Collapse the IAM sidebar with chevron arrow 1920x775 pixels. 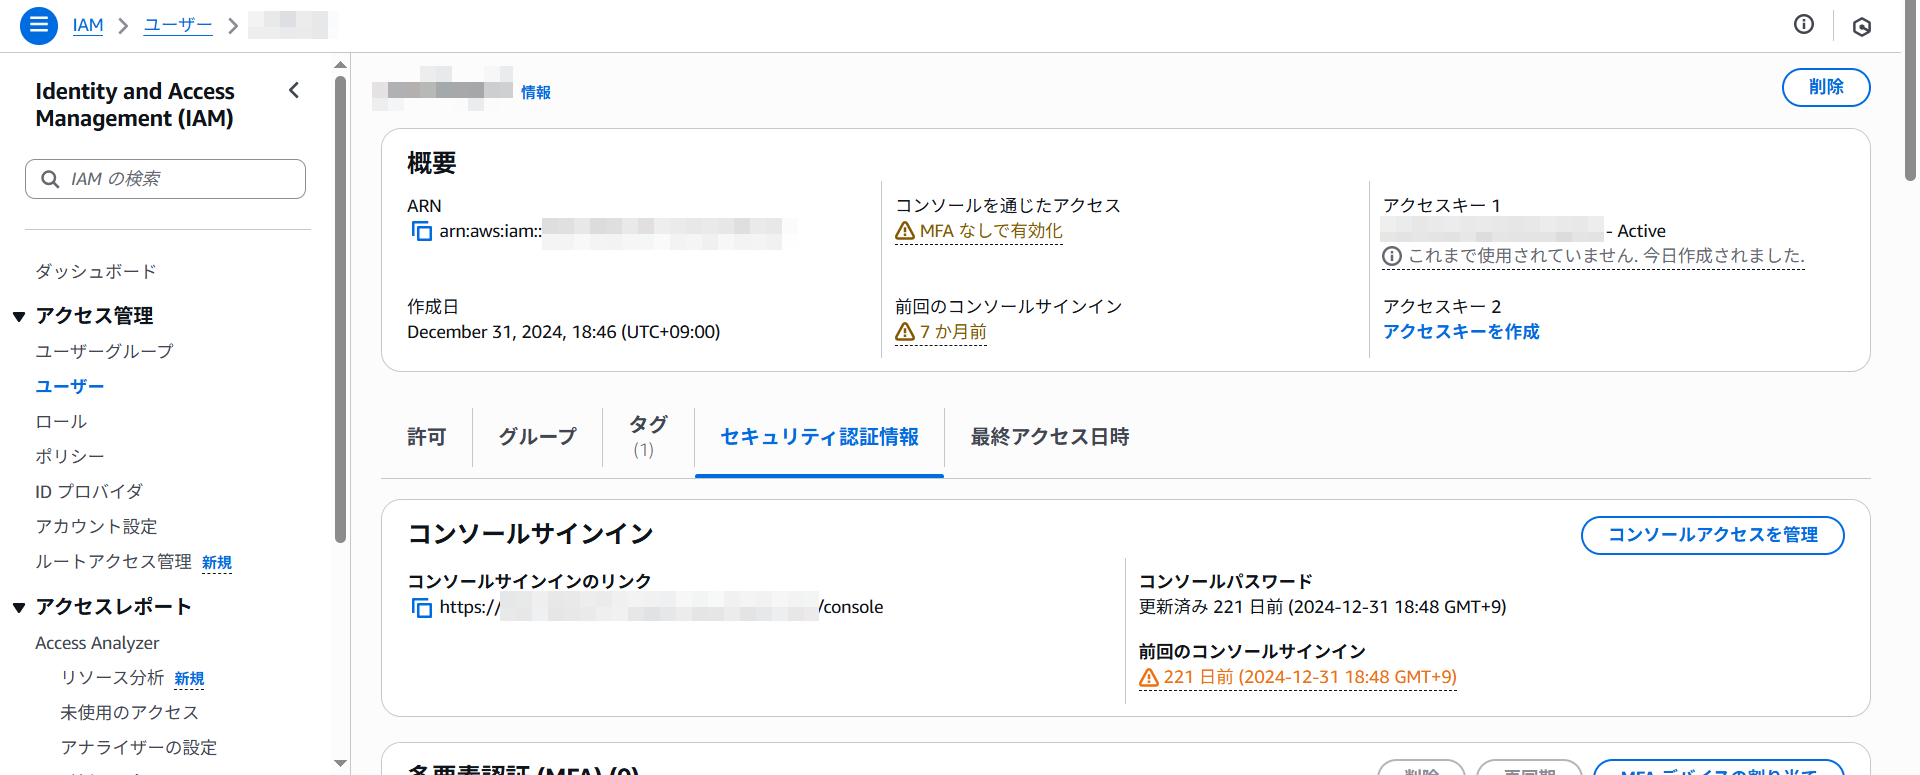click(x=294, y=90)
